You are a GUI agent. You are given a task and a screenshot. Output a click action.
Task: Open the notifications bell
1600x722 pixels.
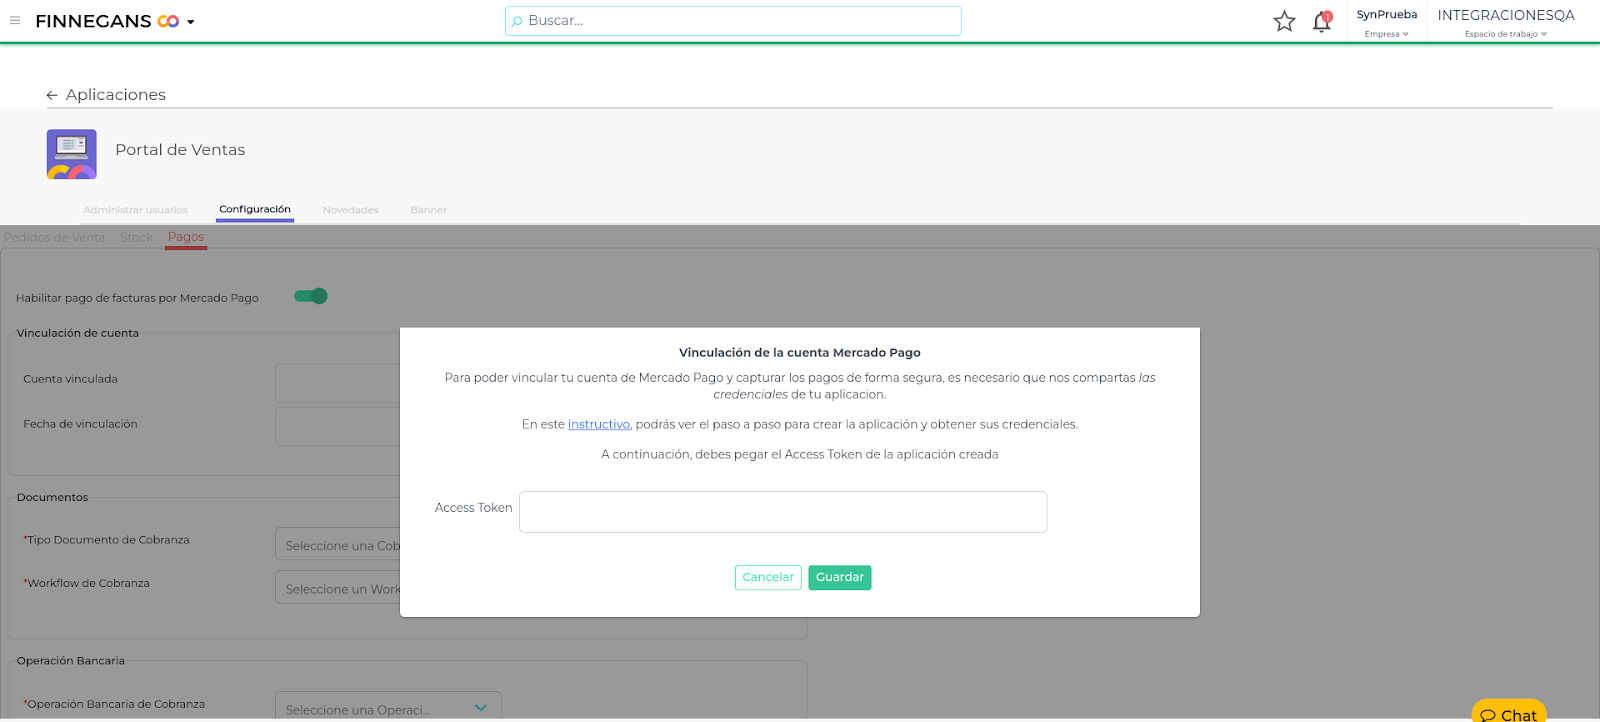coord(1322,21)
